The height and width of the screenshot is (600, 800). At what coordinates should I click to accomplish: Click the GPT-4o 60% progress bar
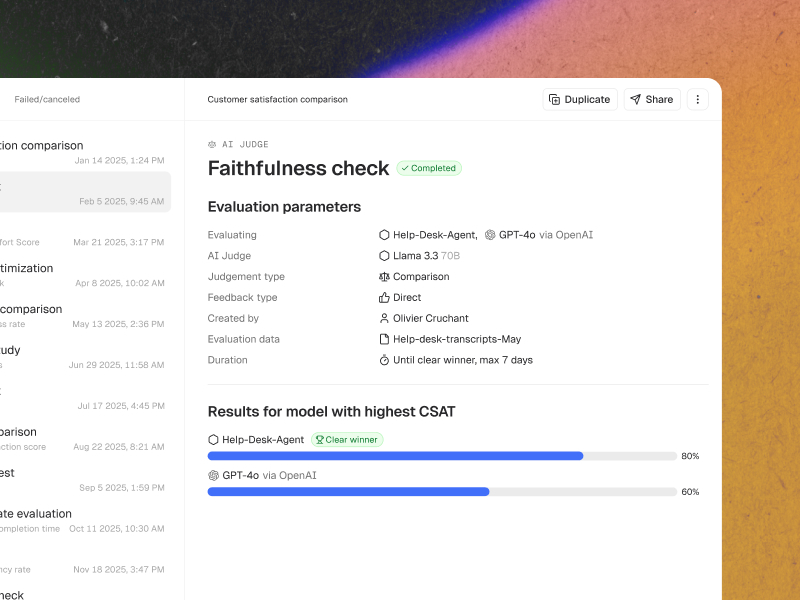(x=442, y=492)
